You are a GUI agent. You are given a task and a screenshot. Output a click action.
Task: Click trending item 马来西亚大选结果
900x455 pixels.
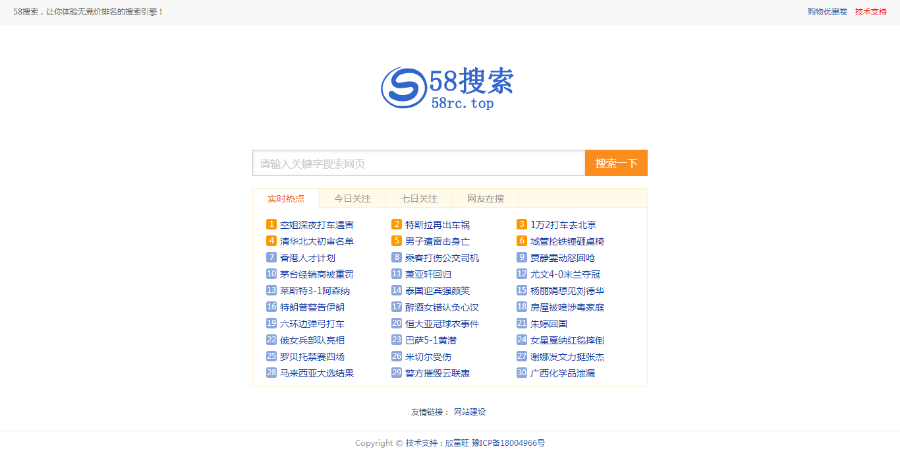[317, 373]
